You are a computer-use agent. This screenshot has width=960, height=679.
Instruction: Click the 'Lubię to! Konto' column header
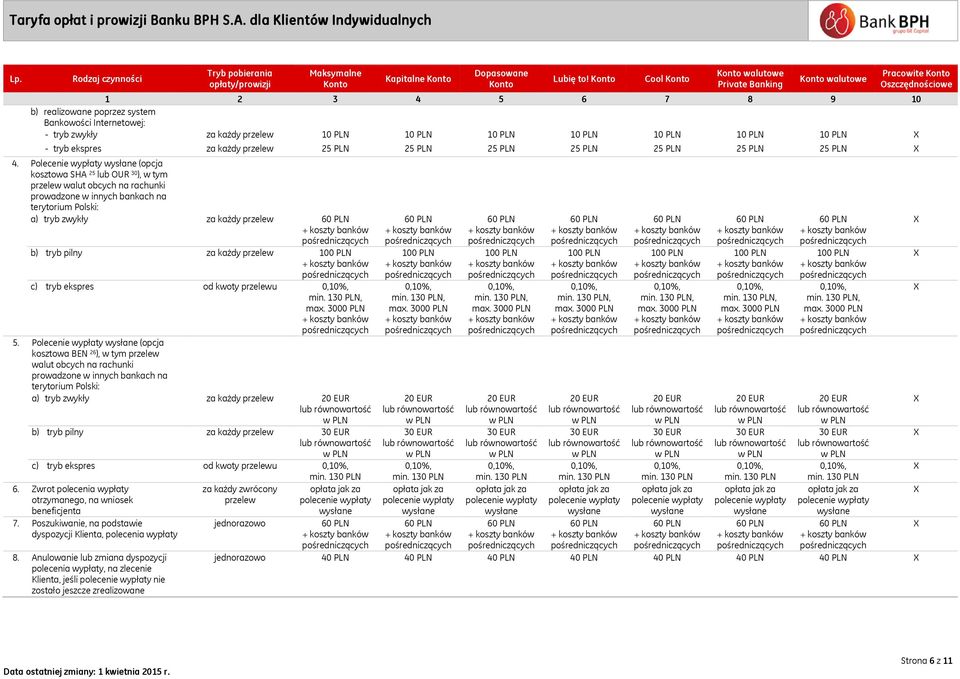point(584,79)
